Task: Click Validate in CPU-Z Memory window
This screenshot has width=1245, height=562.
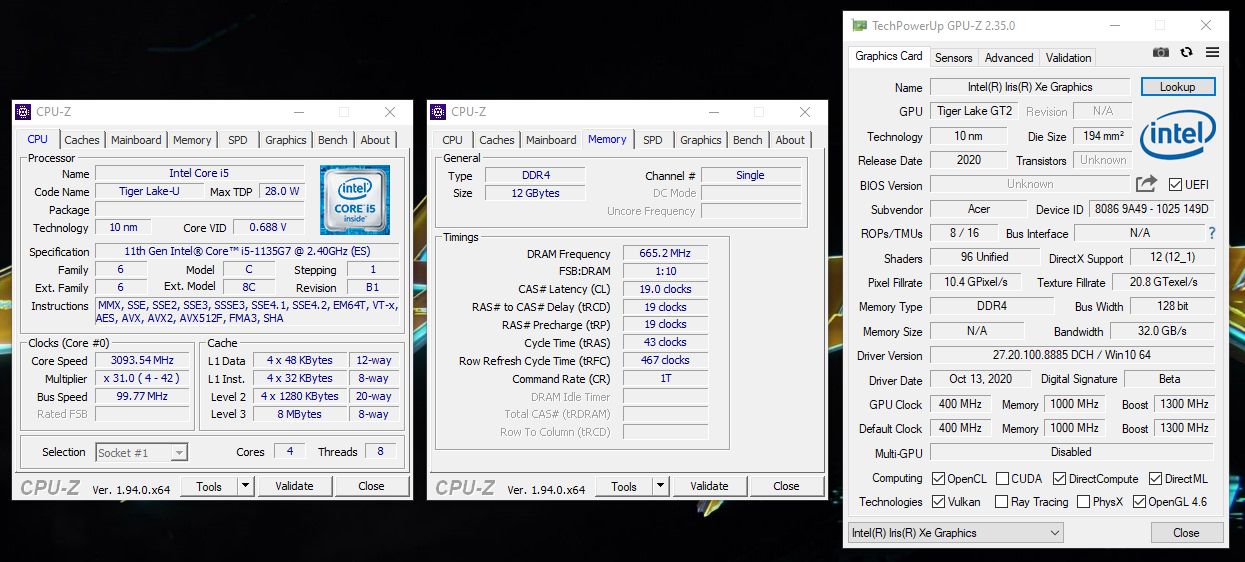Action: [x=709, y=486]
